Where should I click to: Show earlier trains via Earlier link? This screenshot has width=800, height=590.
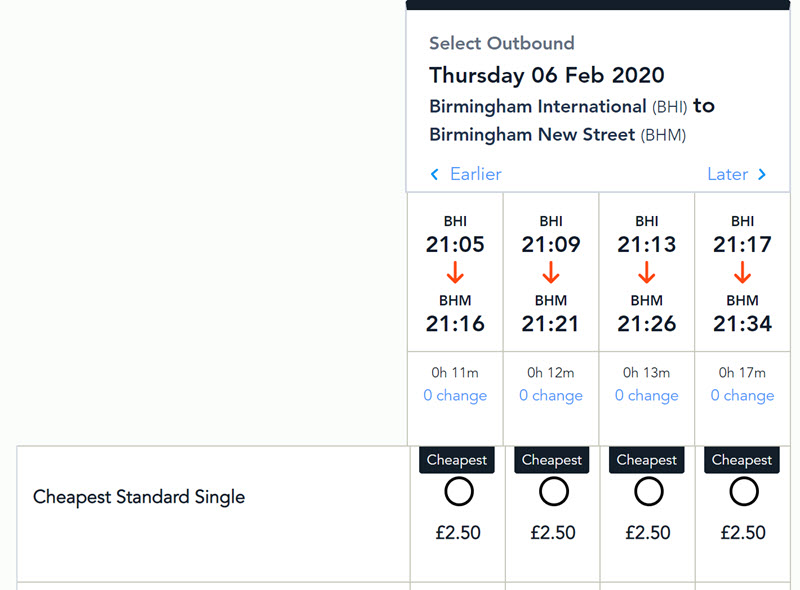pos(476,175)
